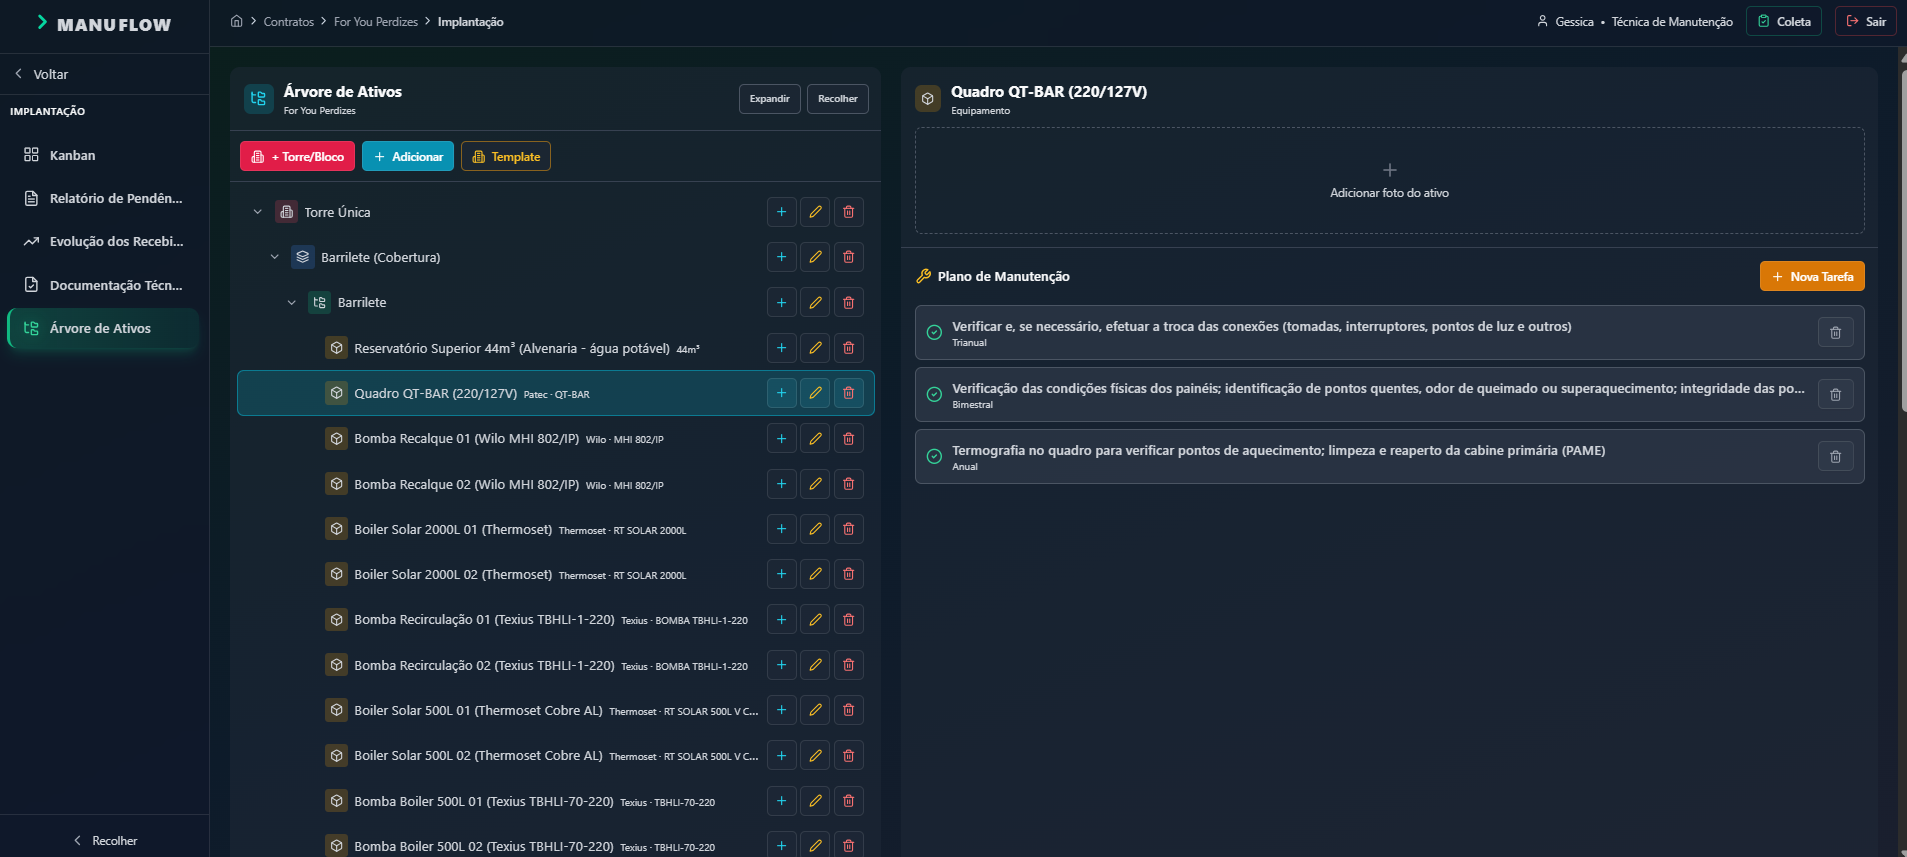
Task: Open For You Perdizes breadcrumb
Action: tap(376, 21)
